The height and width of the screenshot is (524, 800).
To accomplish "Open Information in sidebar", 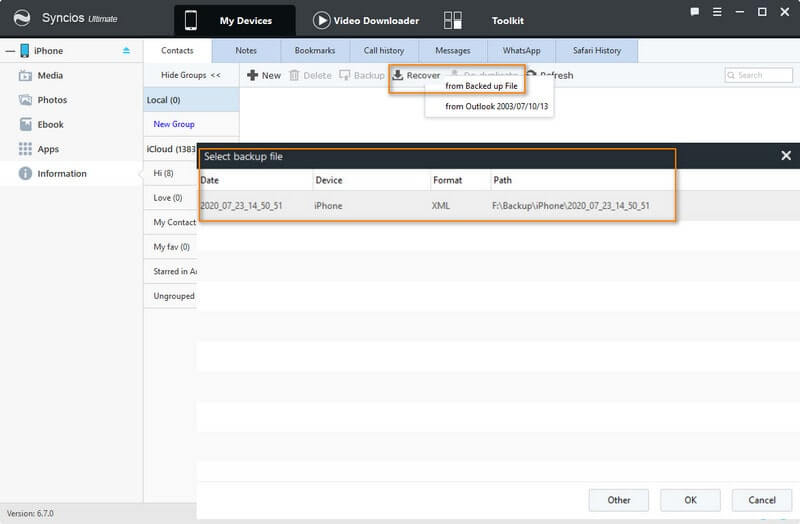I will click(x=62, y=173).
